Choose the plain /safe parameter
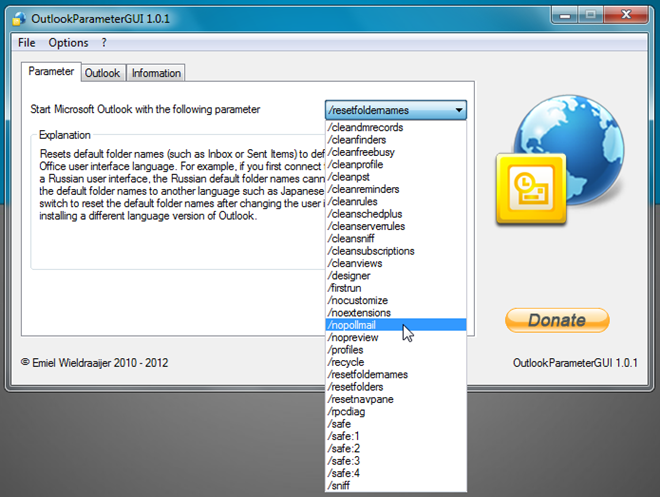Image resolution: width=660 pixels, height=497 pixels. (x=396, y=424)
